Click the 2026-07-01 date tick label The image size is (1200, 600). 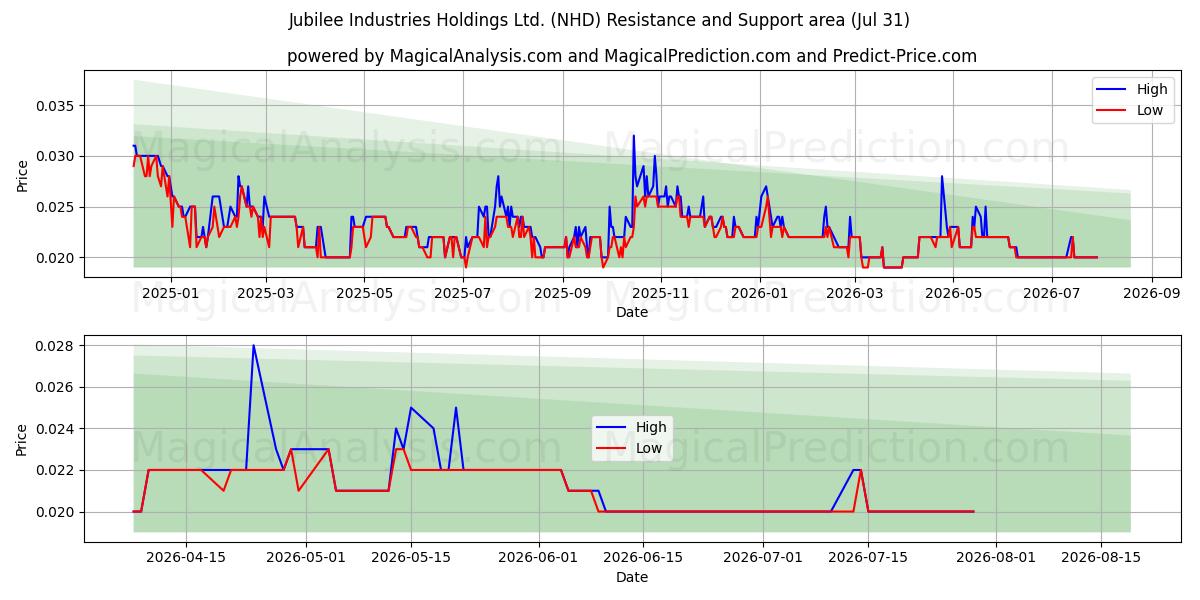(762, 558)
